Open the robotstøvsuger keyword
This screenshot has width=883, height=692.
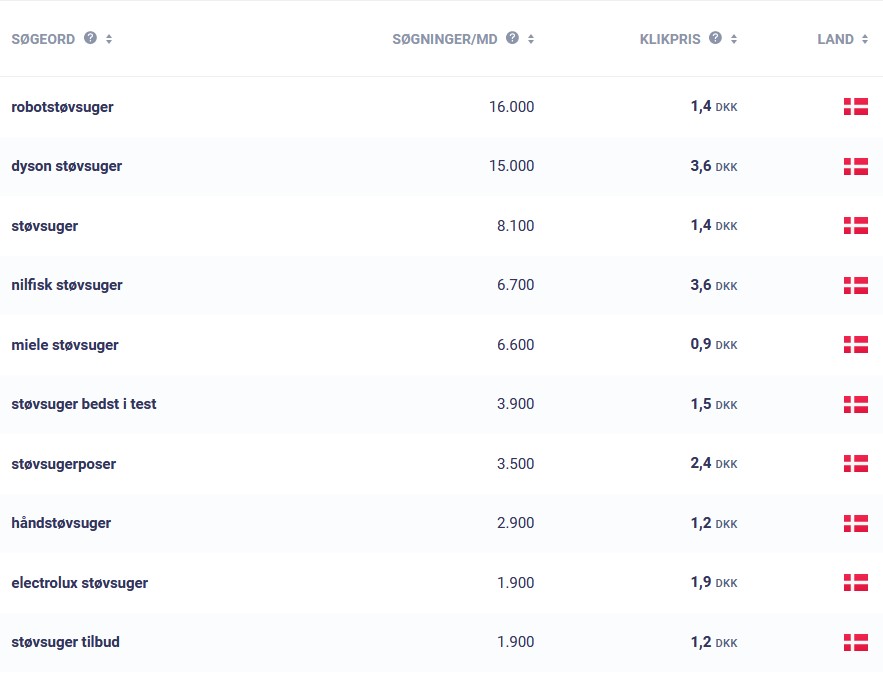pyautogui.click(x=62, y=107)
